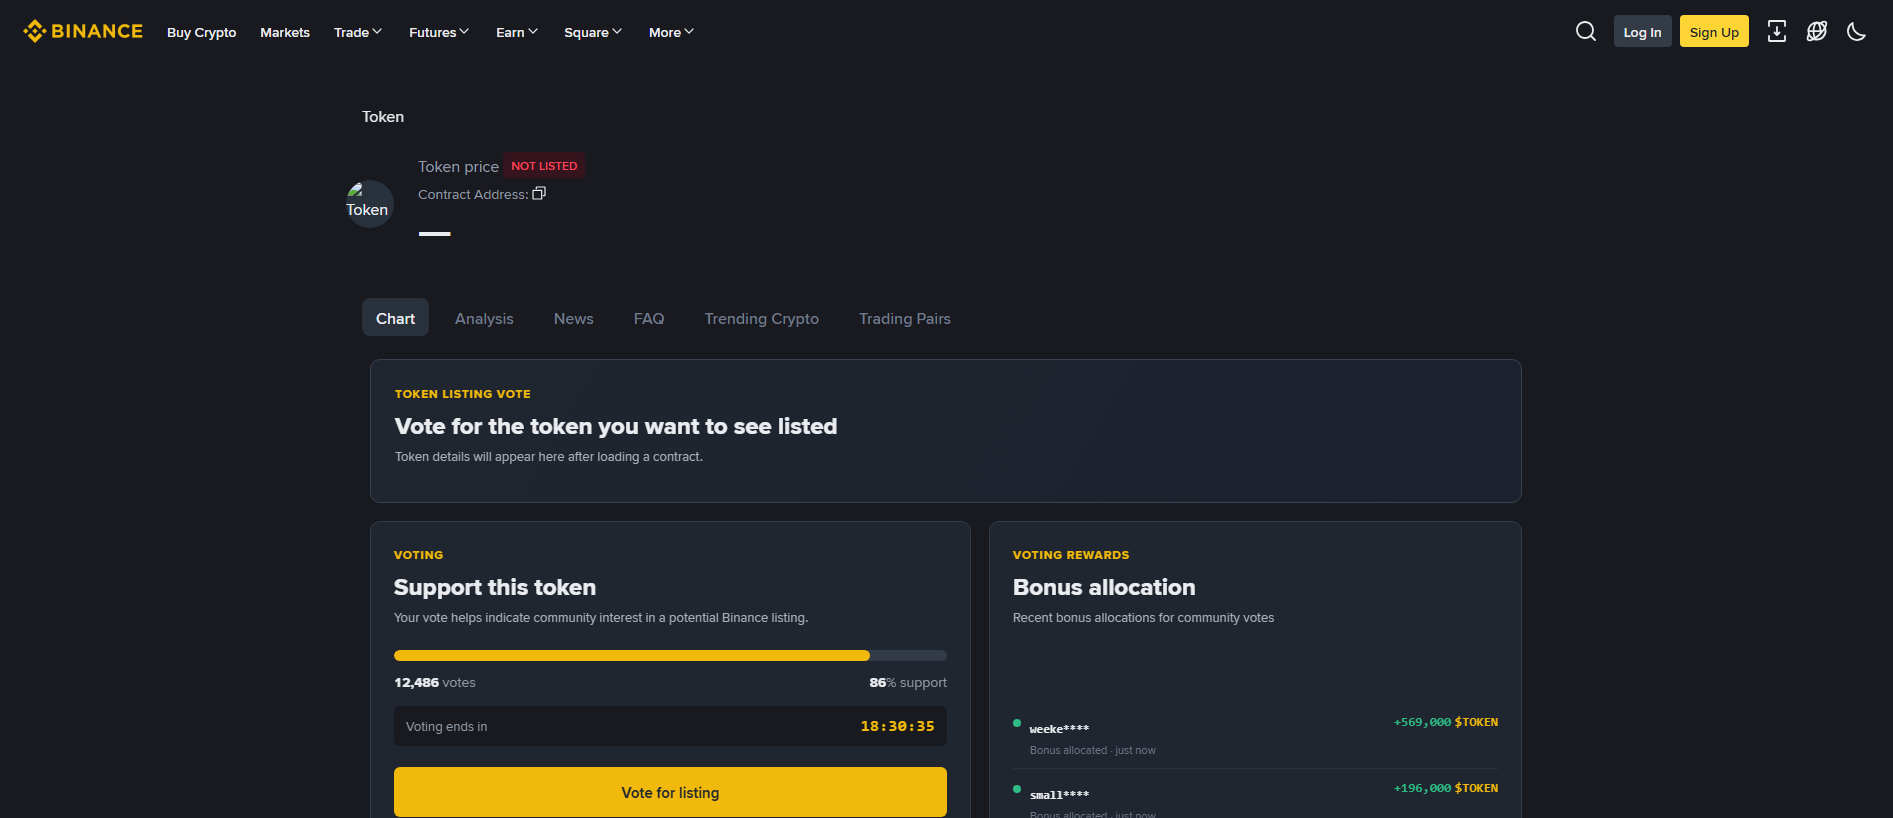1893x818 pixels.
Task: Open Buy Crypto in the navigation
Action: pyautogui.click(x=202, y=32)
